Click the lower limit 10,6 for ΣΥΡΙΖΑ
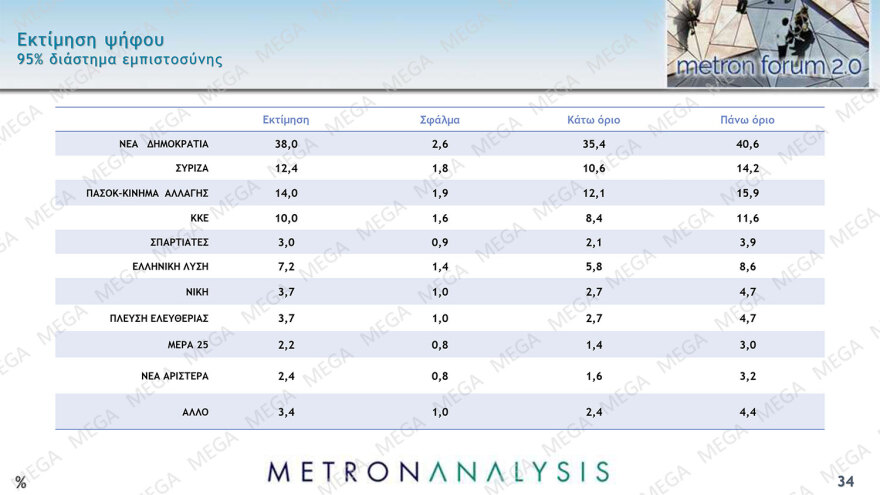Image resolution: width=880 pixels, height=495 pixels. [594, 168]
